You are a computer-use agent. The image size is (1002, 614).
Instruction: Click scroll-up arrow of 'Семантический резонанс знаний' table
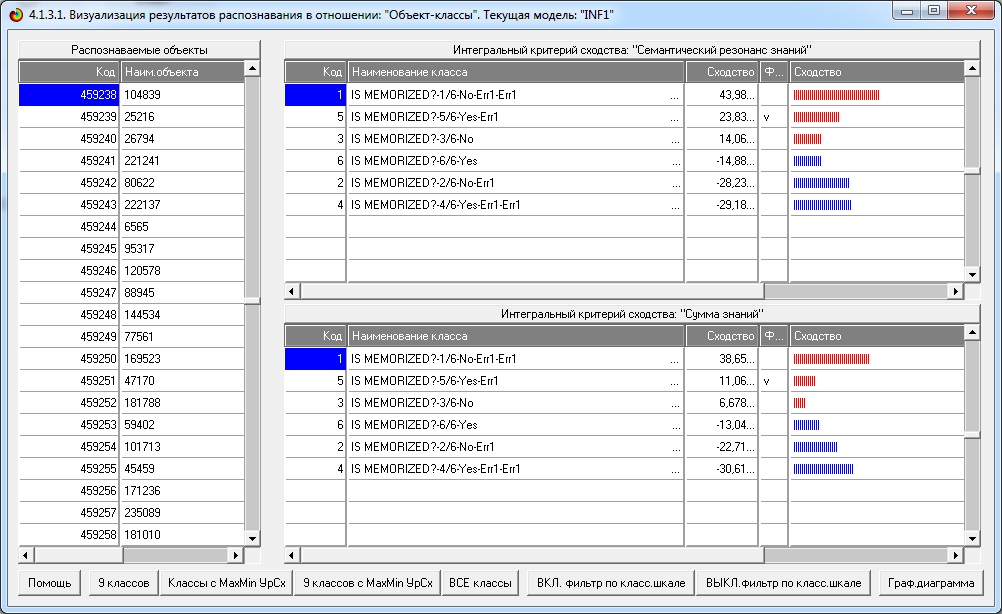[972, 70]
